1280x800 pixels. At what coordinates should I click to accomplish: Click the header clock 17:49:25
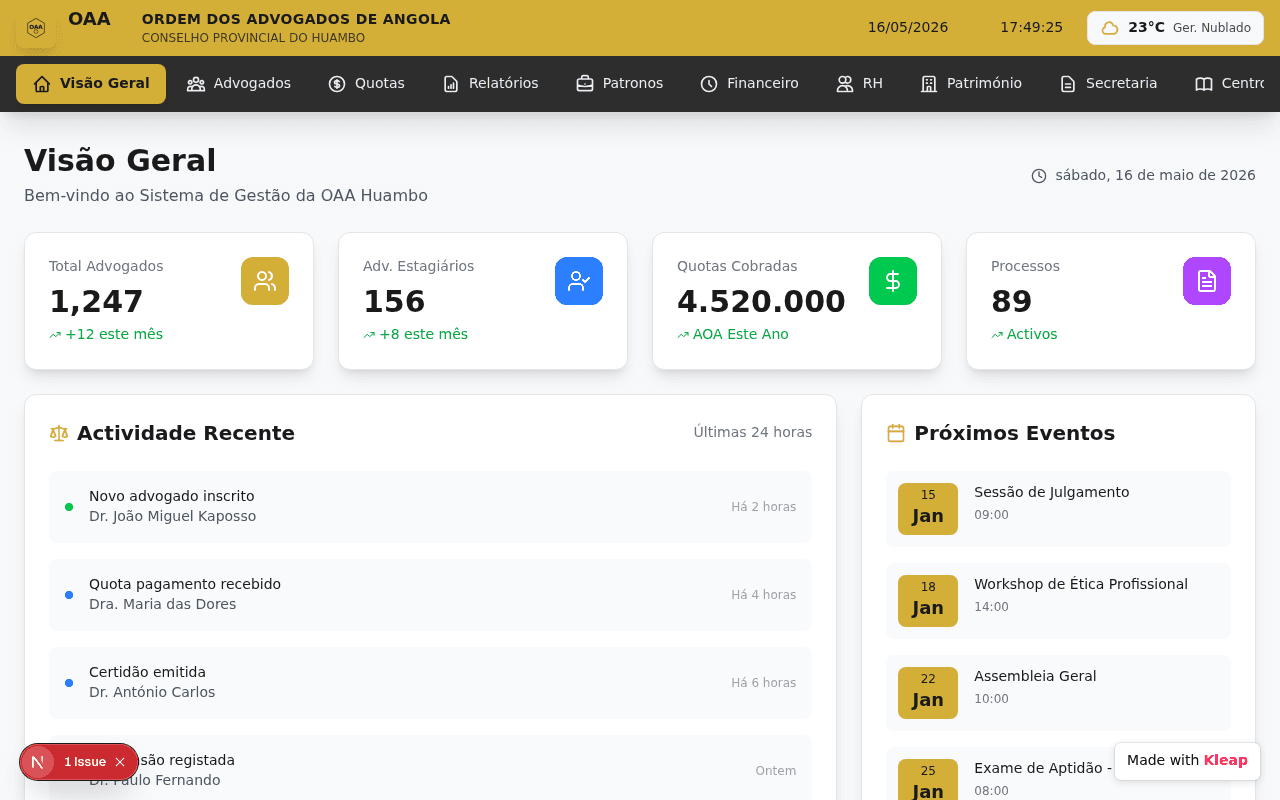[1032, 27]
